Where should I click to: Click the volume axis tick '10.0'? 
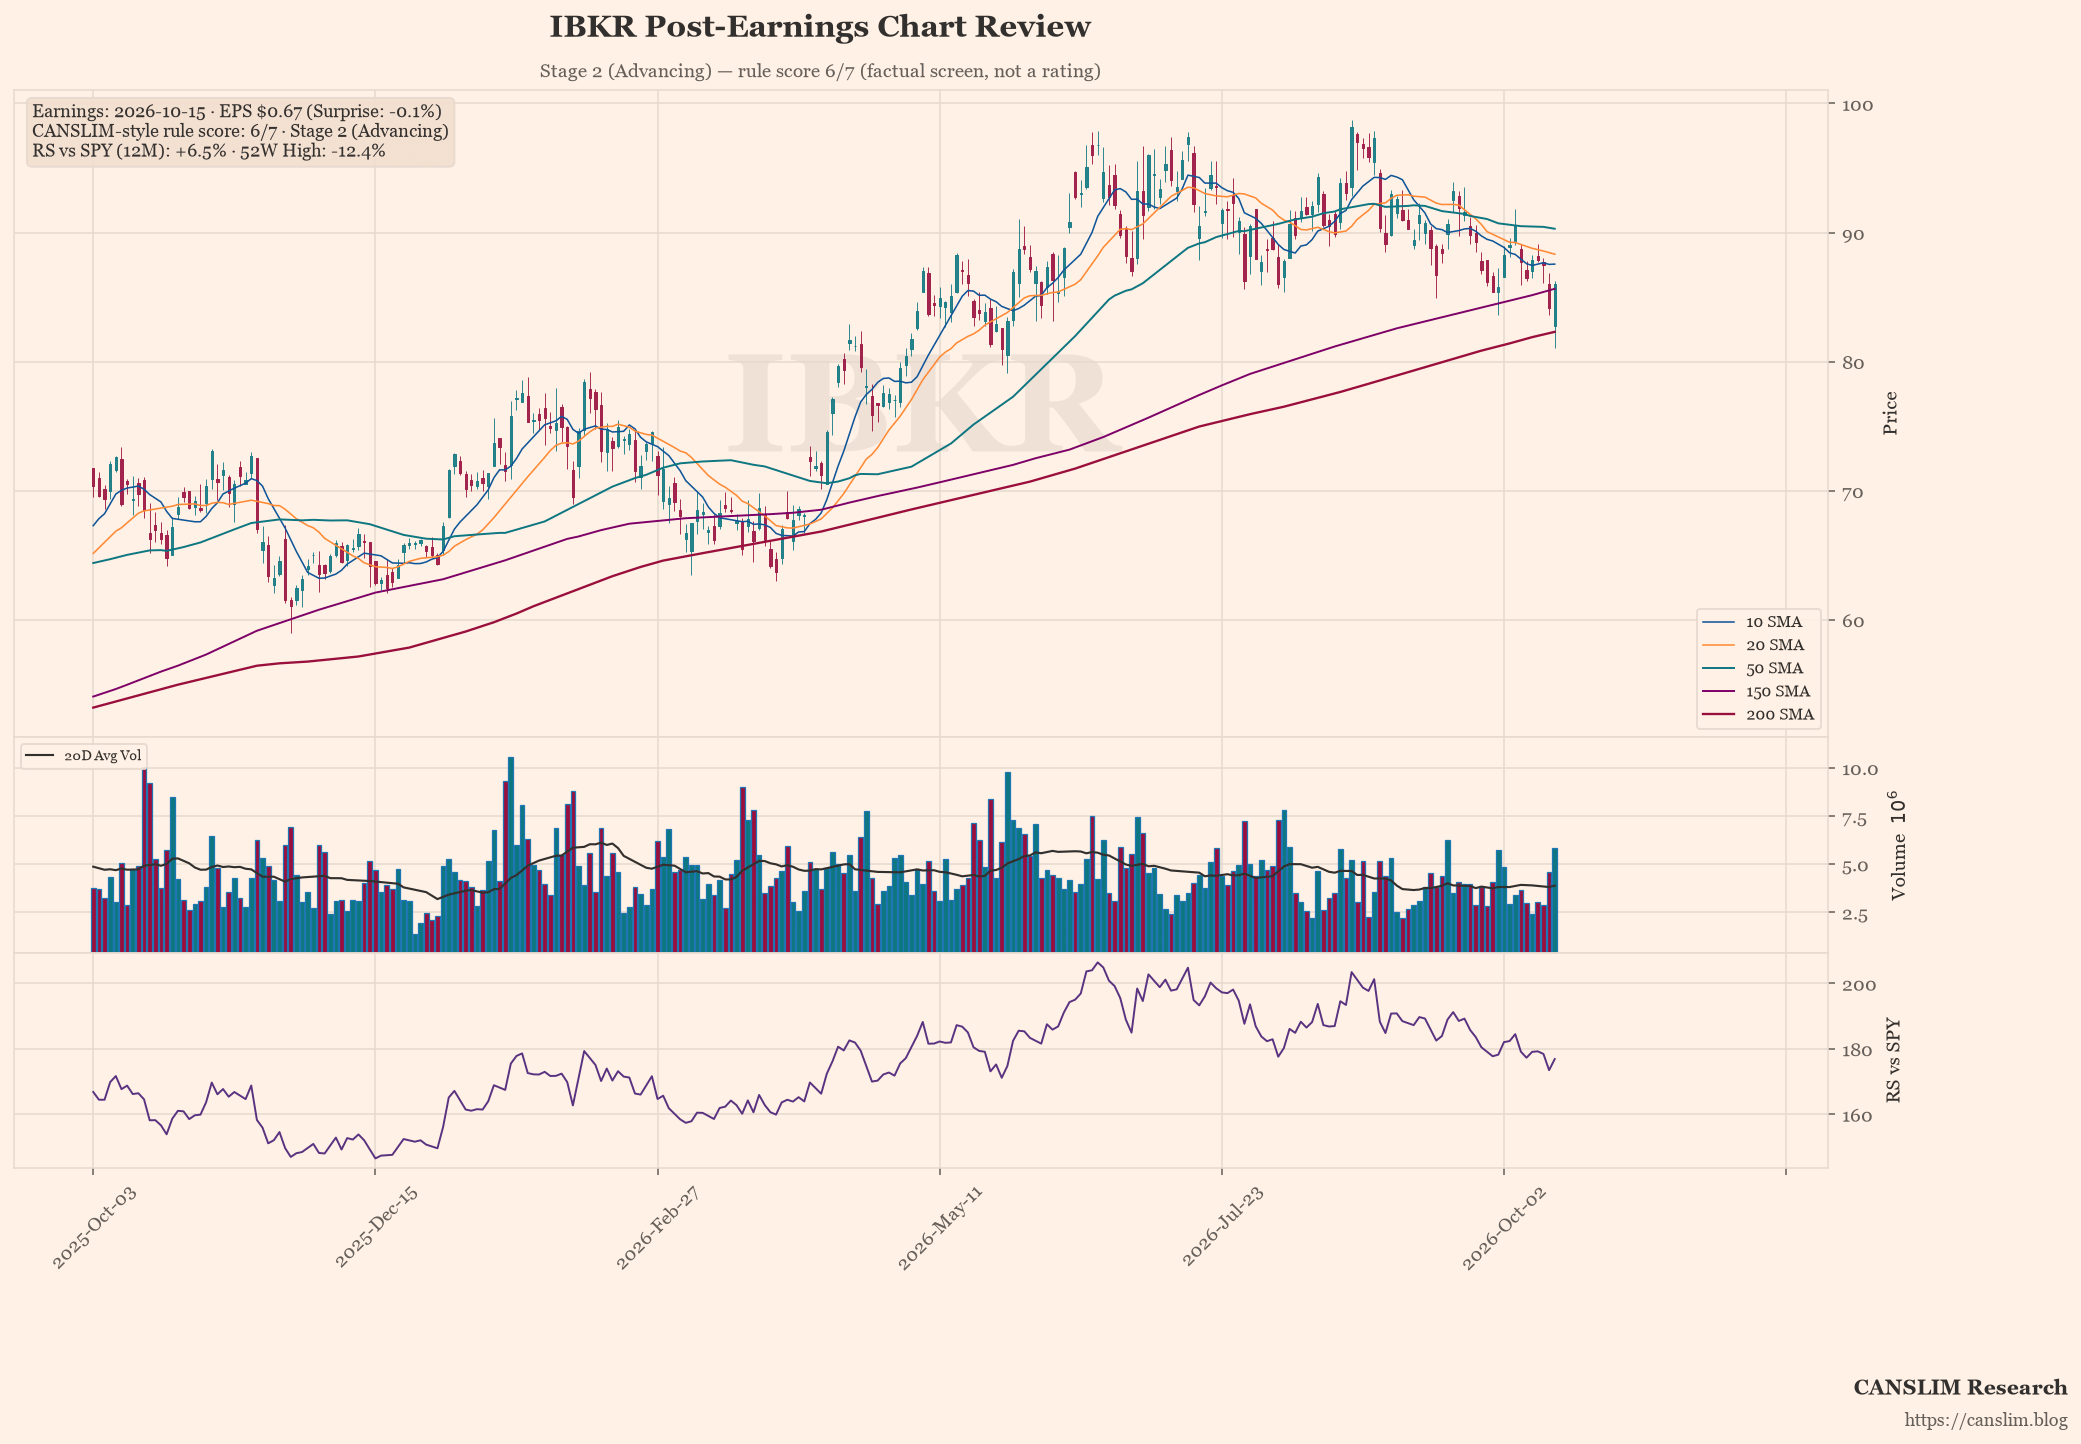point(1860,769)
